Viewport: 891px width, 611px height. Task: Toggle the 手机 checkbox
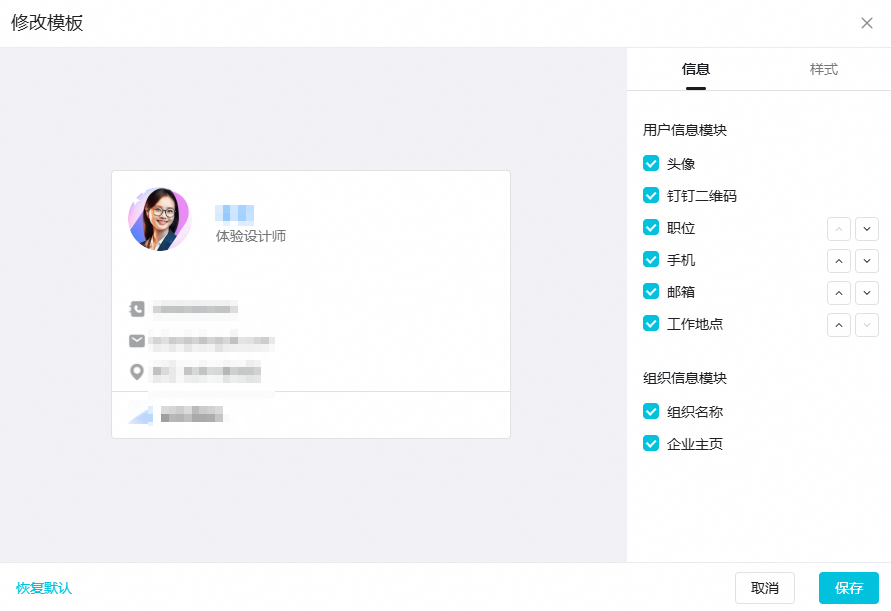(x=651, y=260)
